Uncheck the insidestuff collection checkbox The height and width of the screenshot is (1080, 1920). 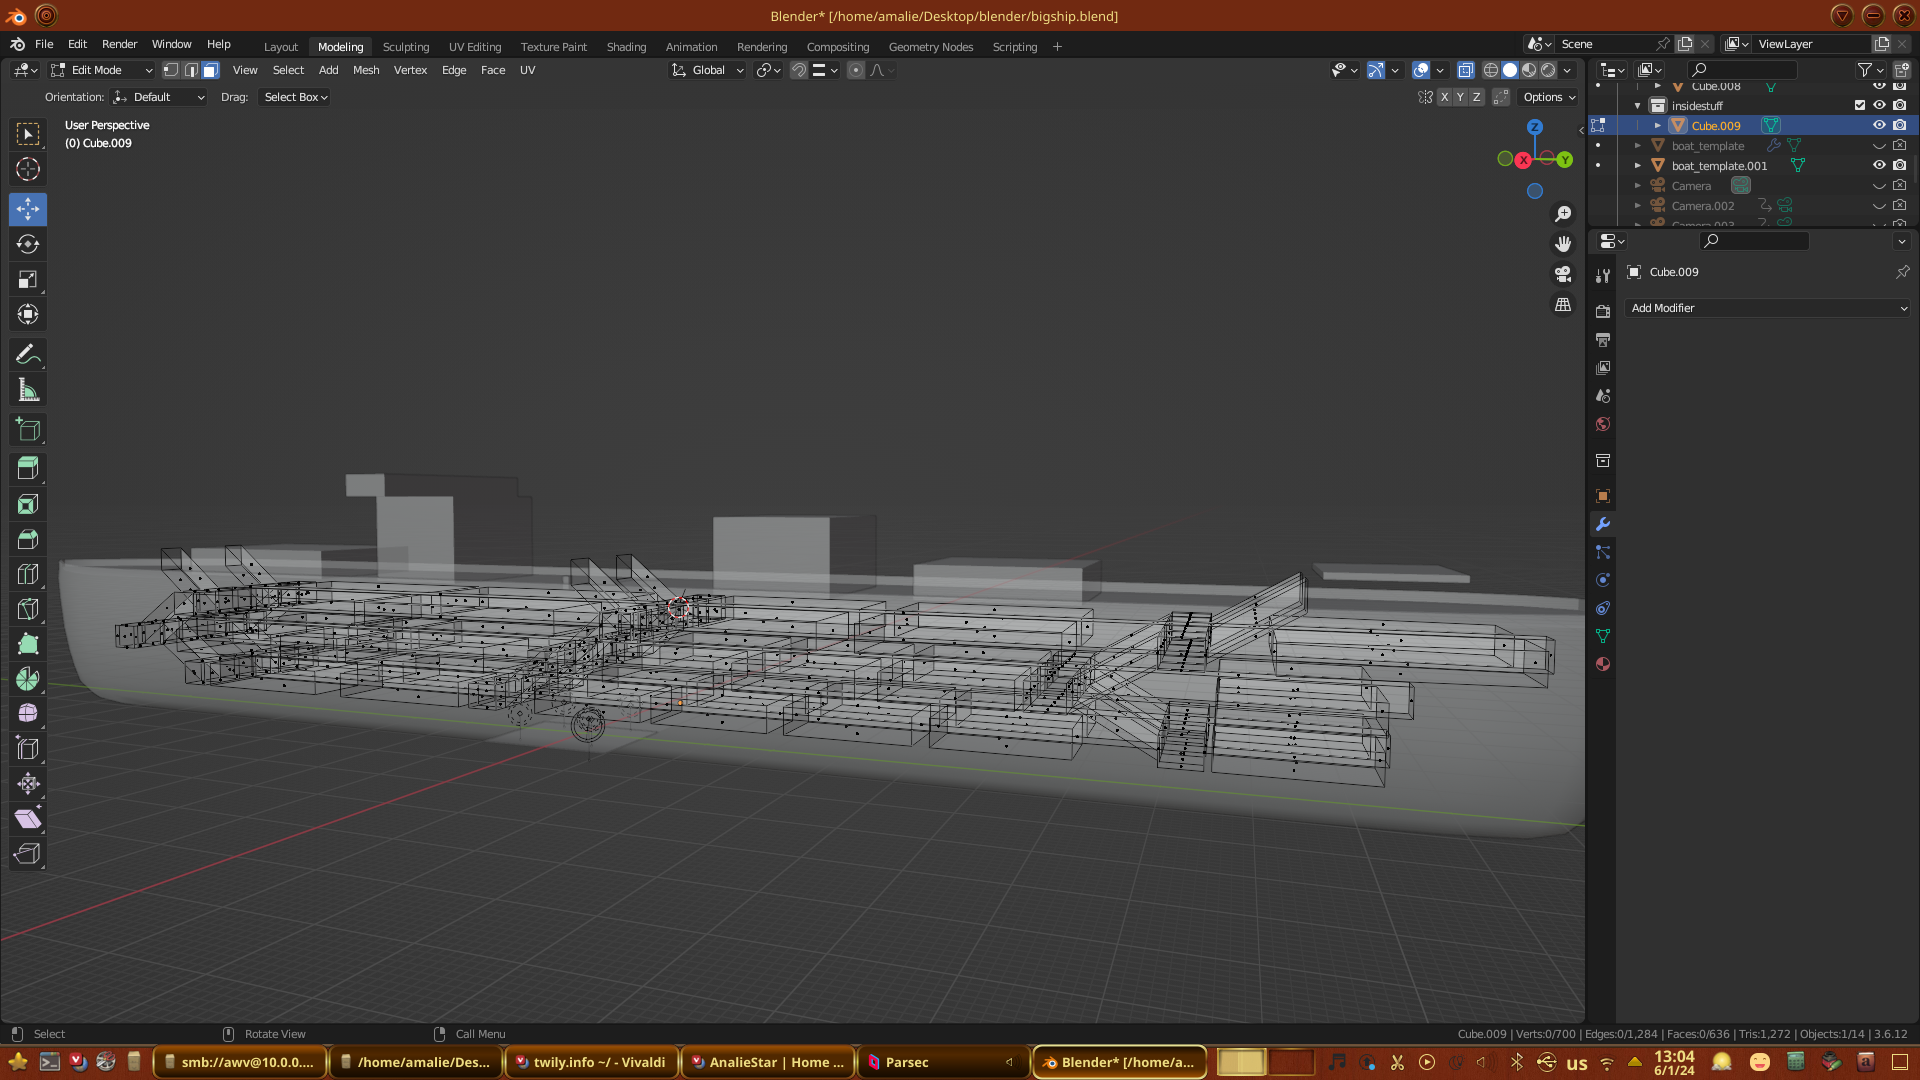pos(1860,105)
